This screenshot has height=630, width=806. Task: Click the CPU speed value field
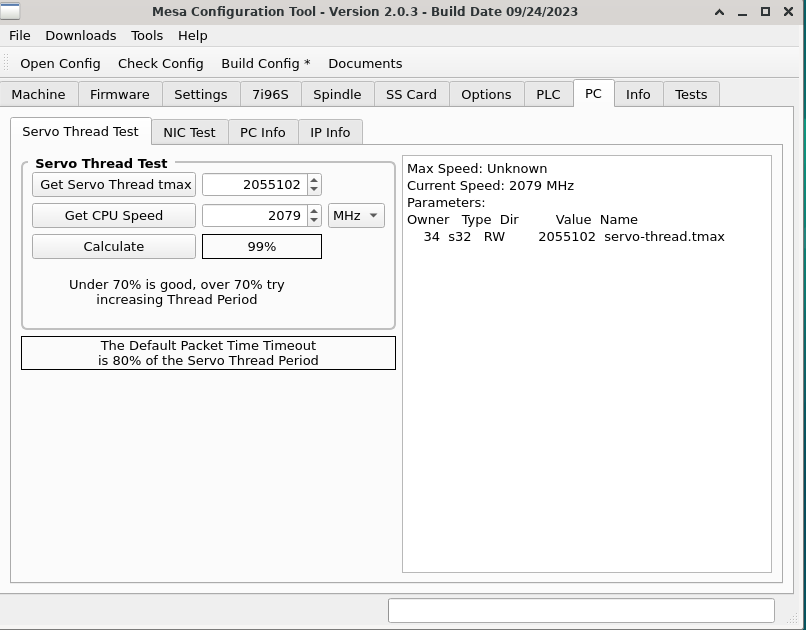[255, 215]
